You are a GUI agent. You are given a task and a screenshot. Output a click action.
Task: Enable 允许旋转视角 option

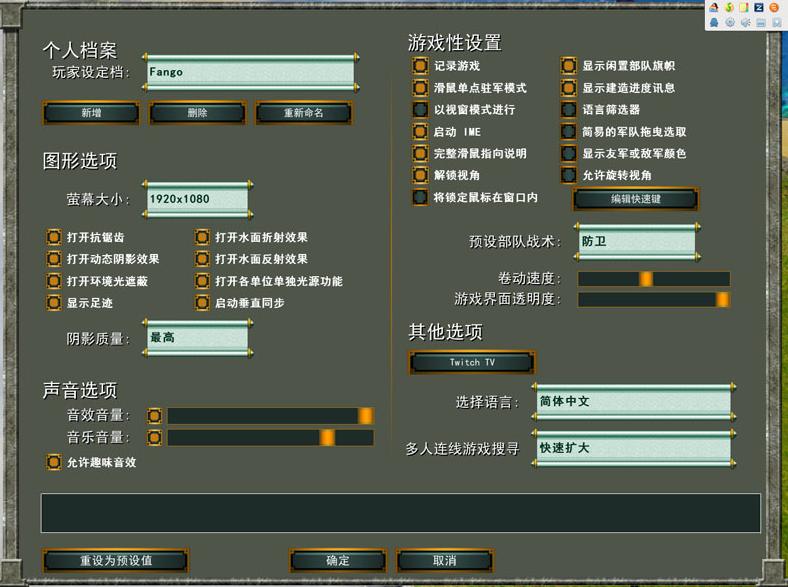(568, 175)
